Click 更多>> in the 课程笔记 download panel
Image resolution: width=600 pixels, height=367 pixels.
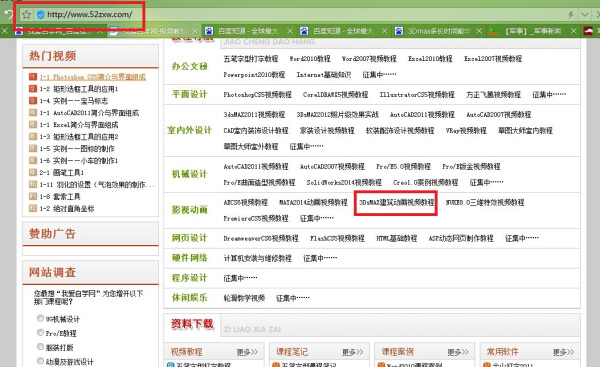[352, 352]
